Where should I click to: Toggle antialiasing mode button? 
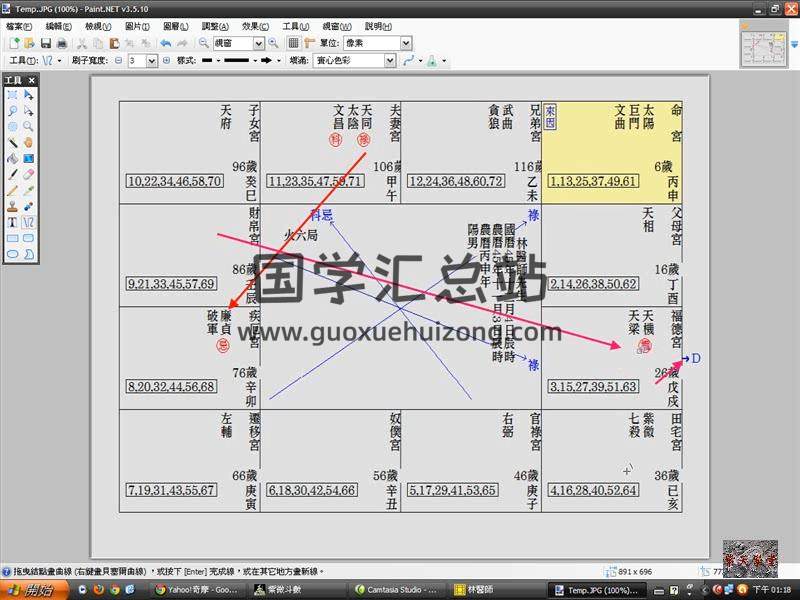411,61
